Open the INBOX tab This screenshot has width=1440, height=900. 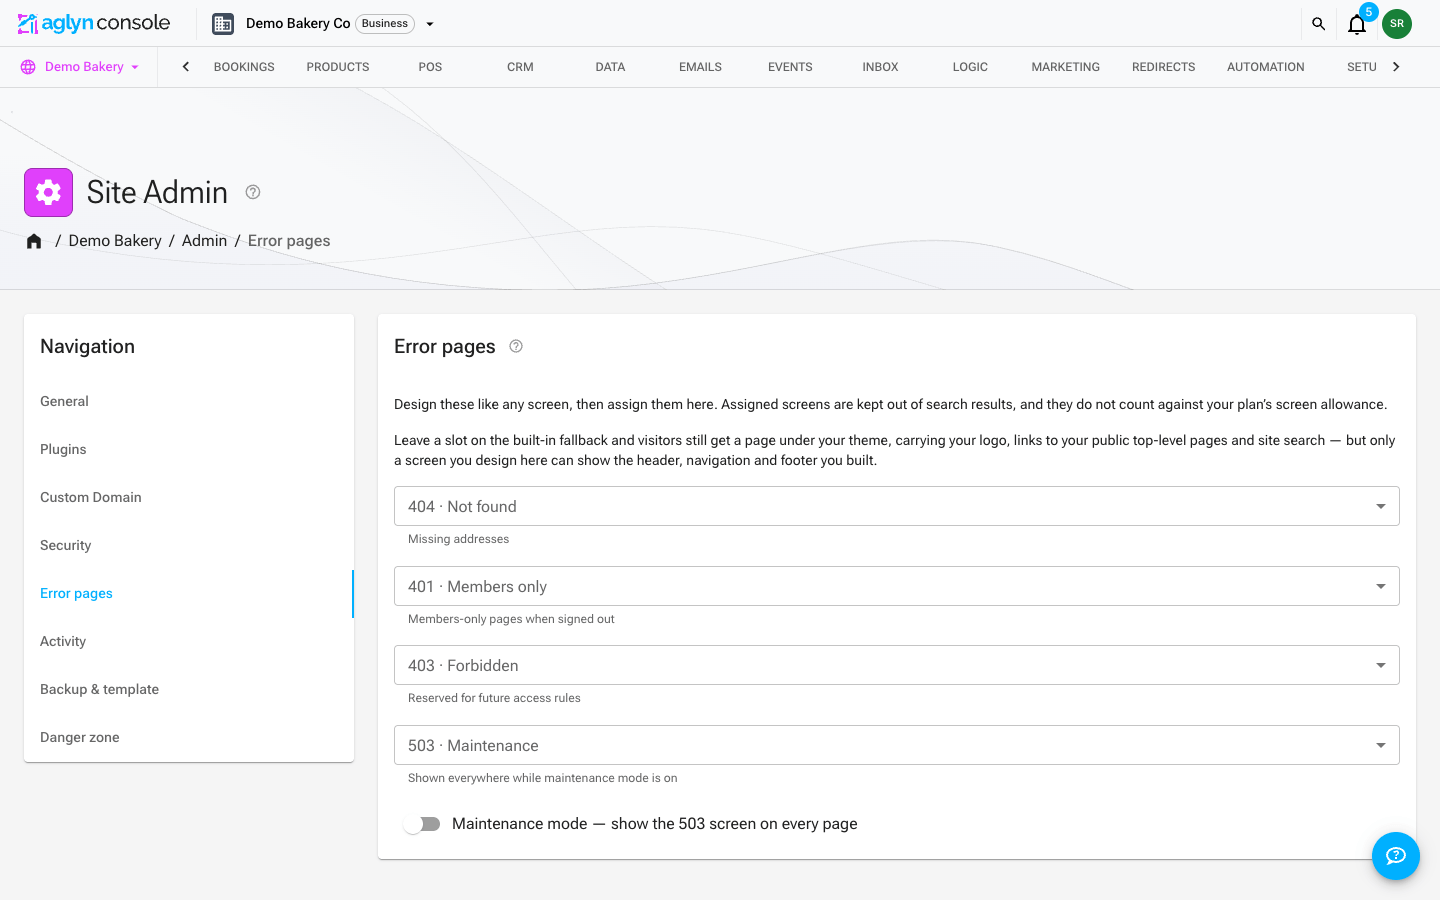pos(880,67)
